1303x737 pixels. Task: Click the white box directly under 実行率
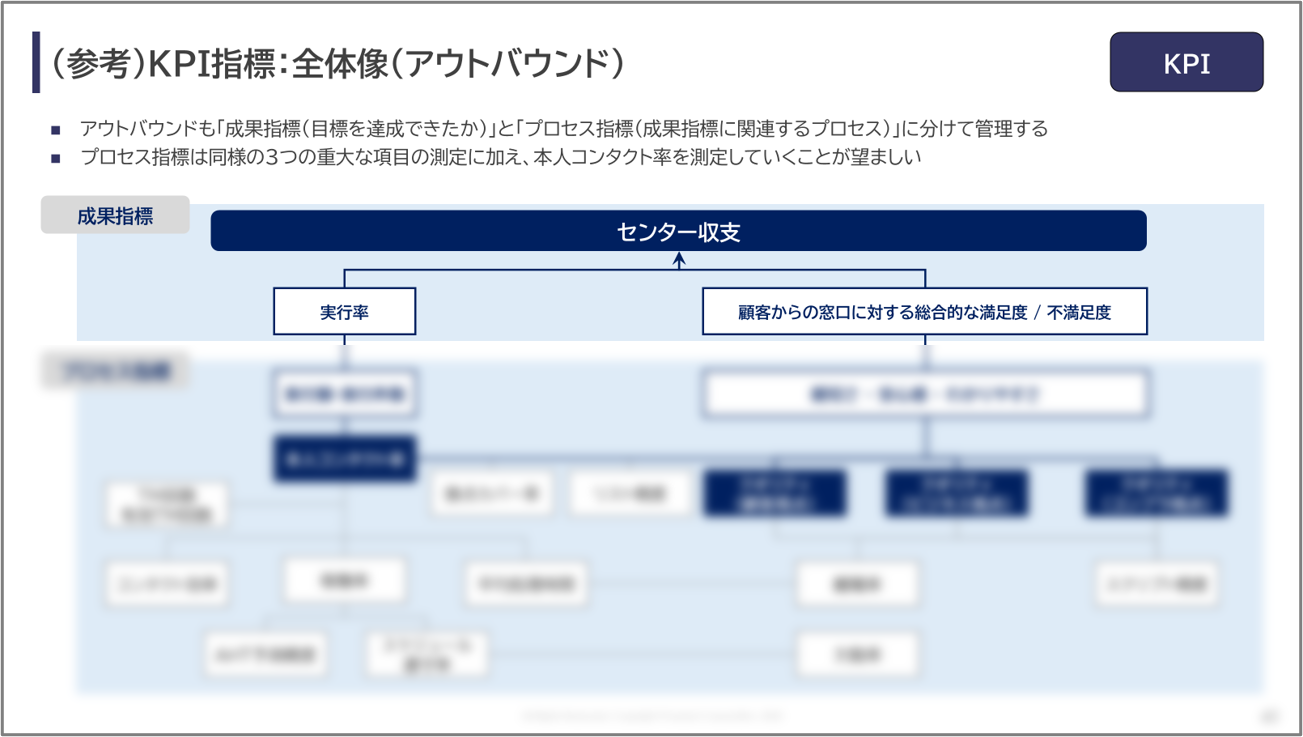[x=345, y=392]
